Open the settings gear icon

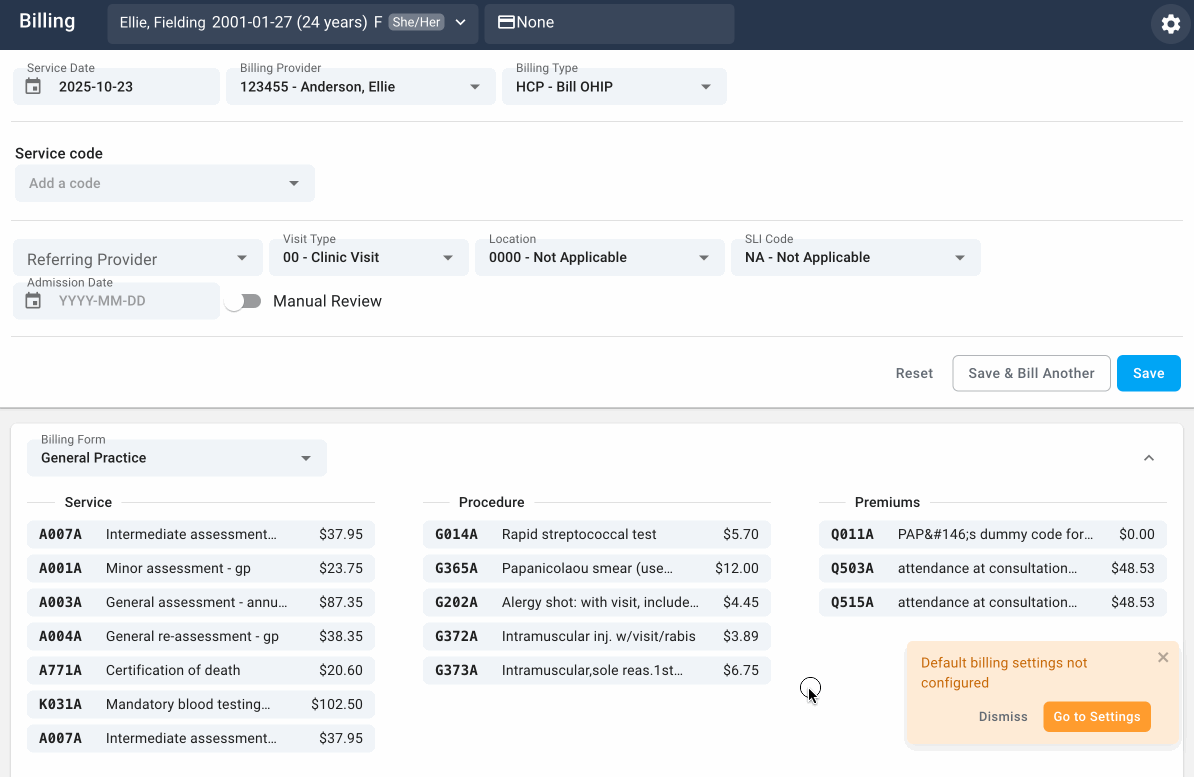tap(1170, 24)
